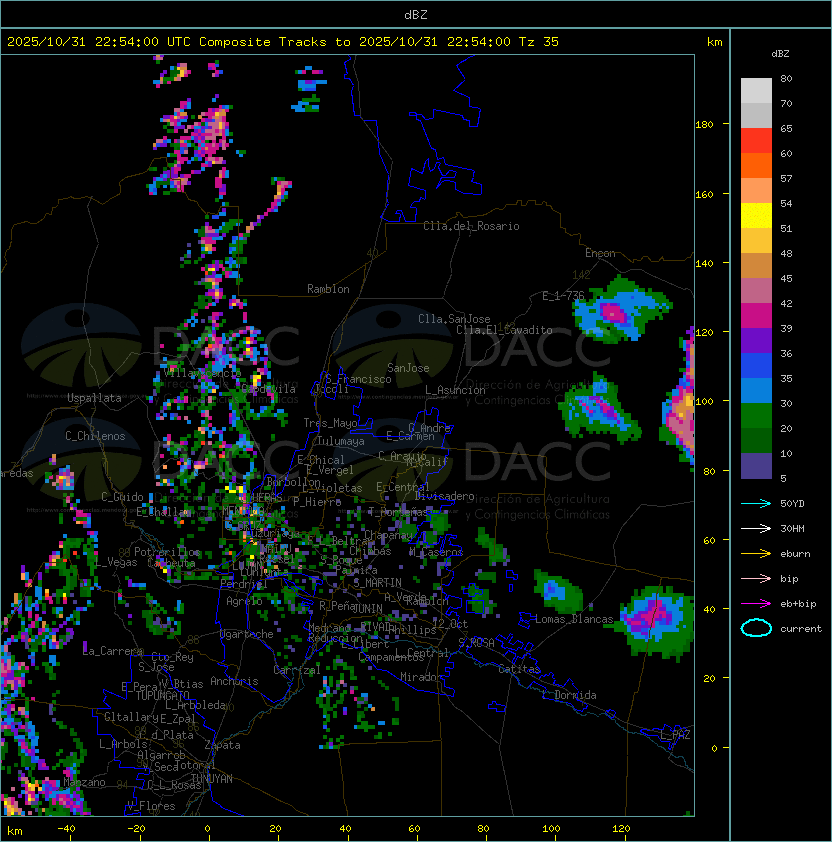The width and height of the screenshot is (832, 842).
Task: Pick the red 60-65 dBZ swatch
Action: tap(756, 141)
